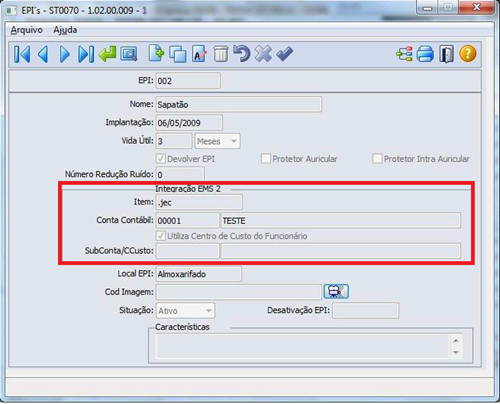Open the Meses unit dropdown

217,141
